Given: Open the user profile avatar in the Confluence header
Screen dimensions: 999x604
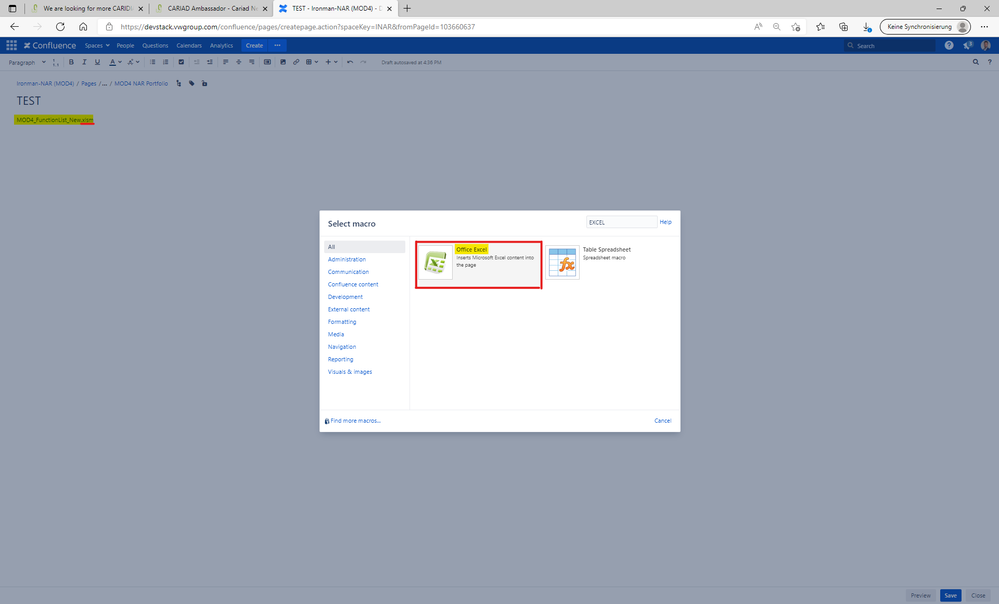Looking at the screenshot, I should pyautogui.click(x=986, y=45).
